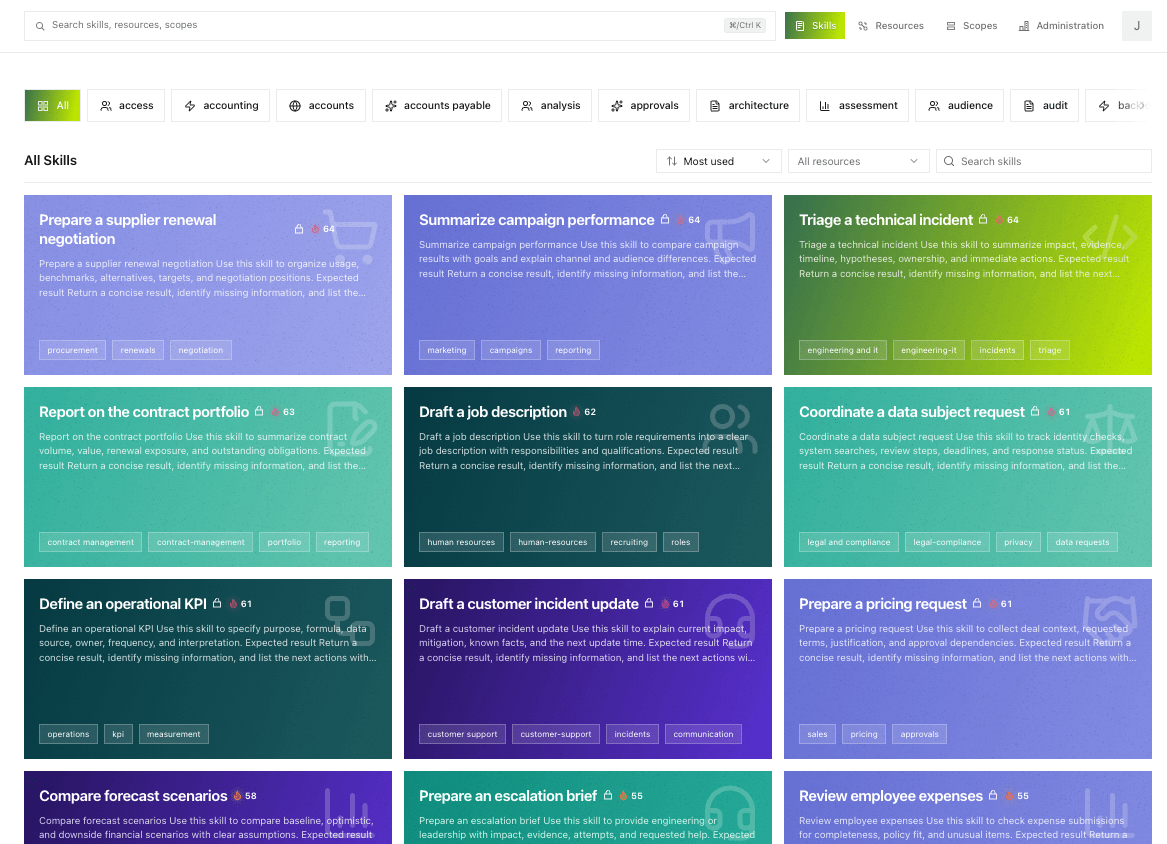Focus the global search skills, resources, scopes field

point(400,26)
